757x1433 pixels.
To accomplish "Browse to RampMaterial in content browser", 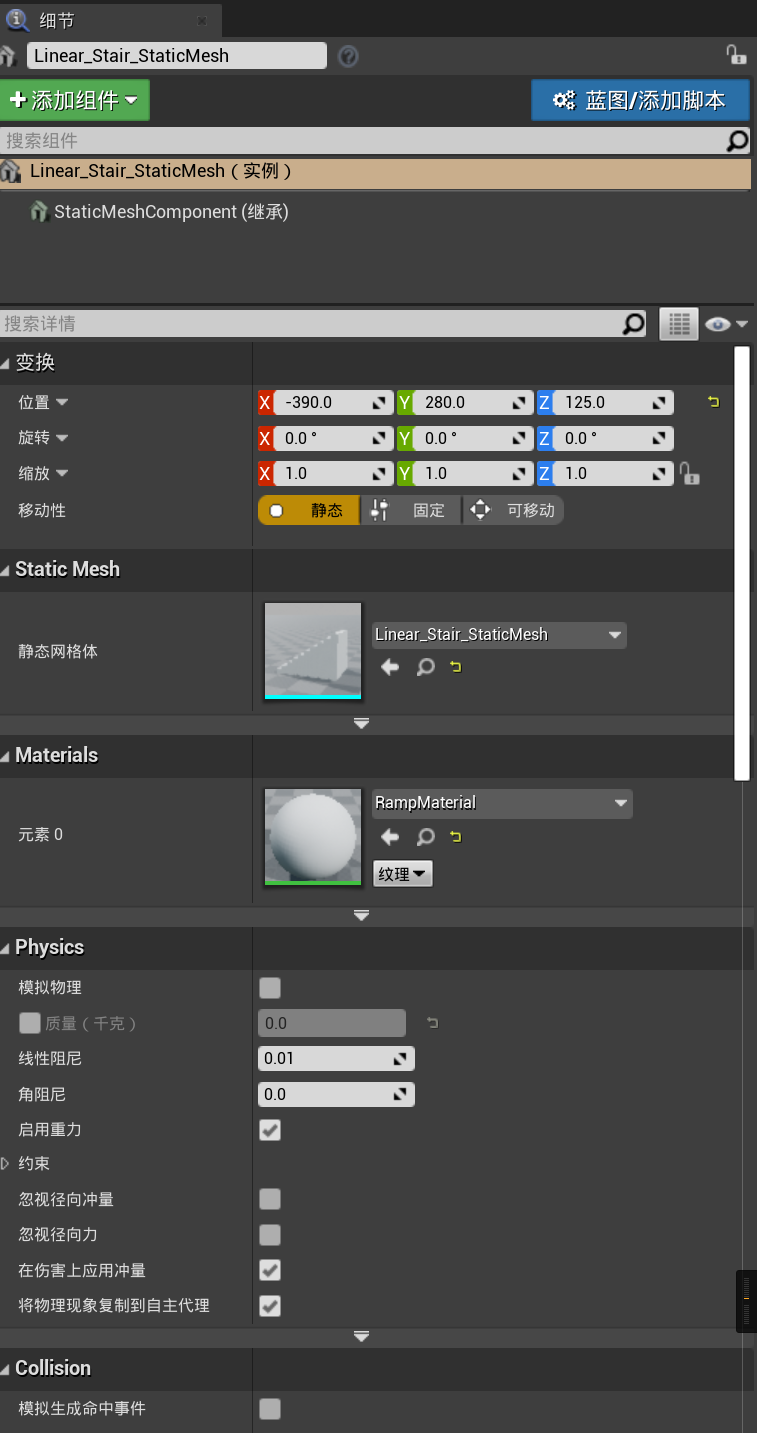I will coord(426,837).
